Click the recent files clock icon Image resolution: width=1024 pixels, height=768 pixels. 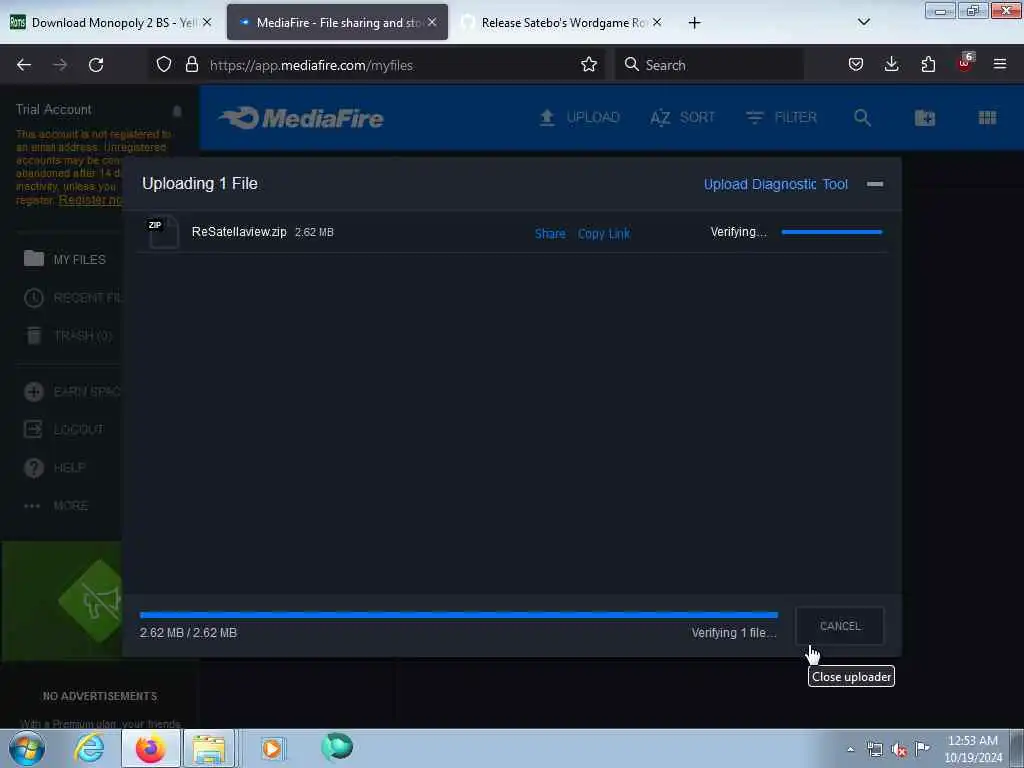pyautogui.click(x=34, y=298)
